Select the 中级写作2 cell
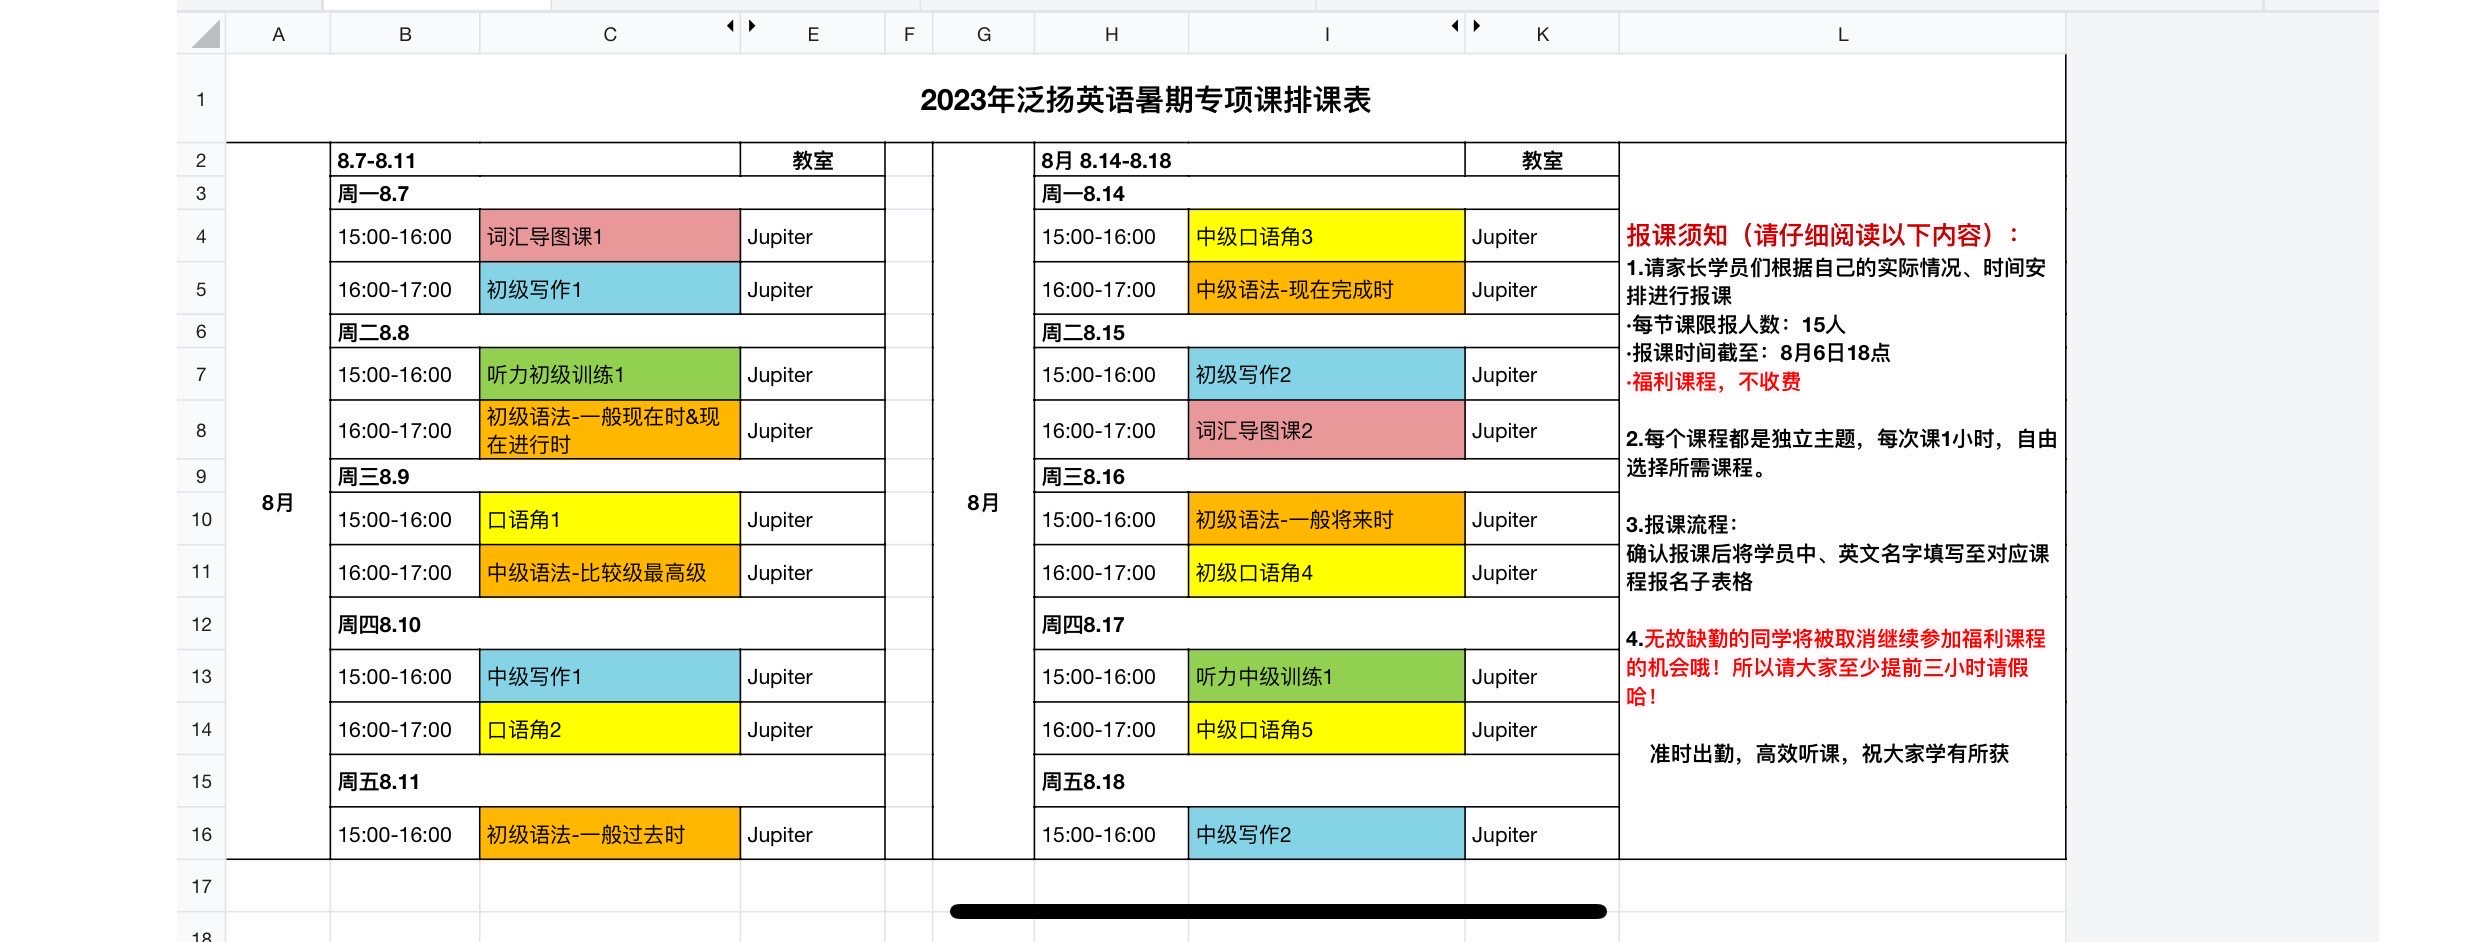 pyautogui.click(x=1327, y=834)
